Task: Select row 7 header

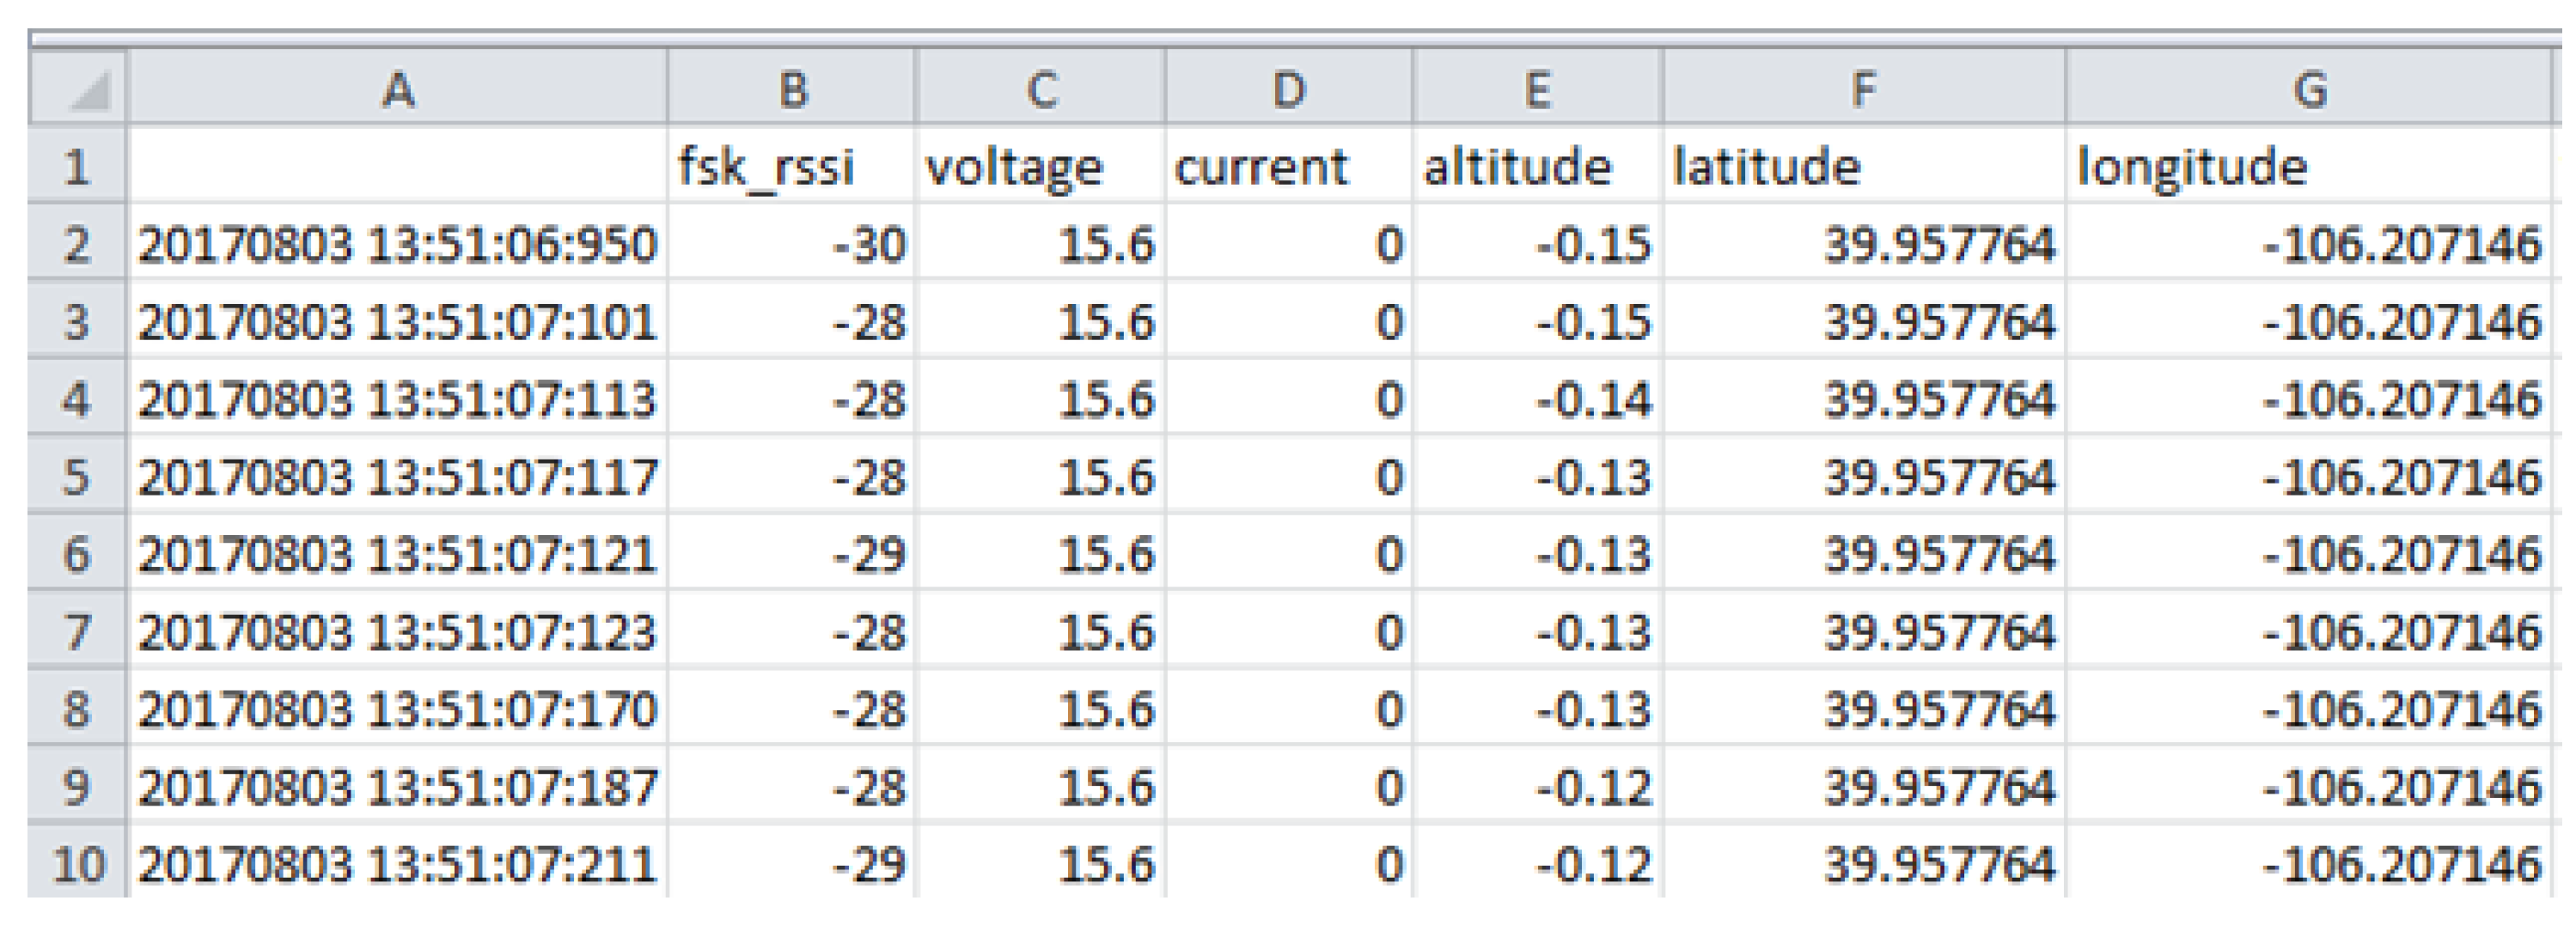Action: pos(78,630)
